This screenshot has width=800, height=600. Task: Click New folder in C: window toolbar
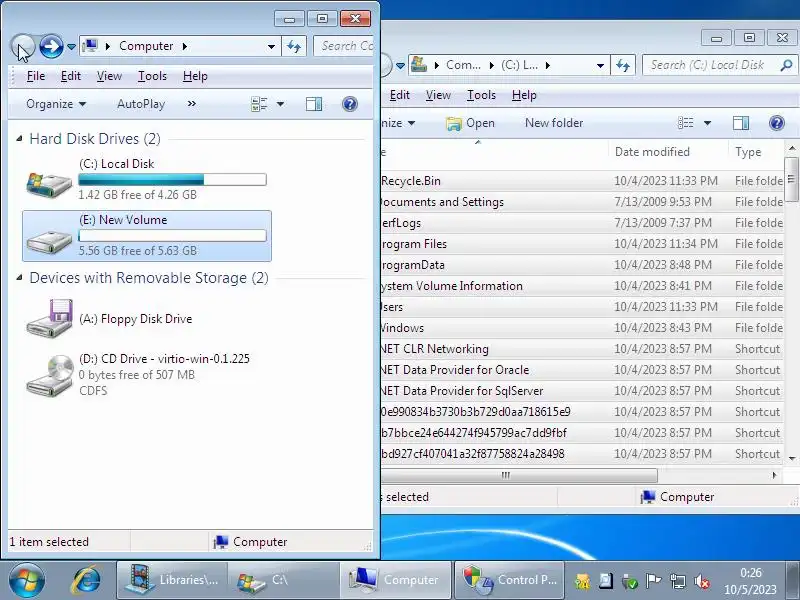[554, 123]
